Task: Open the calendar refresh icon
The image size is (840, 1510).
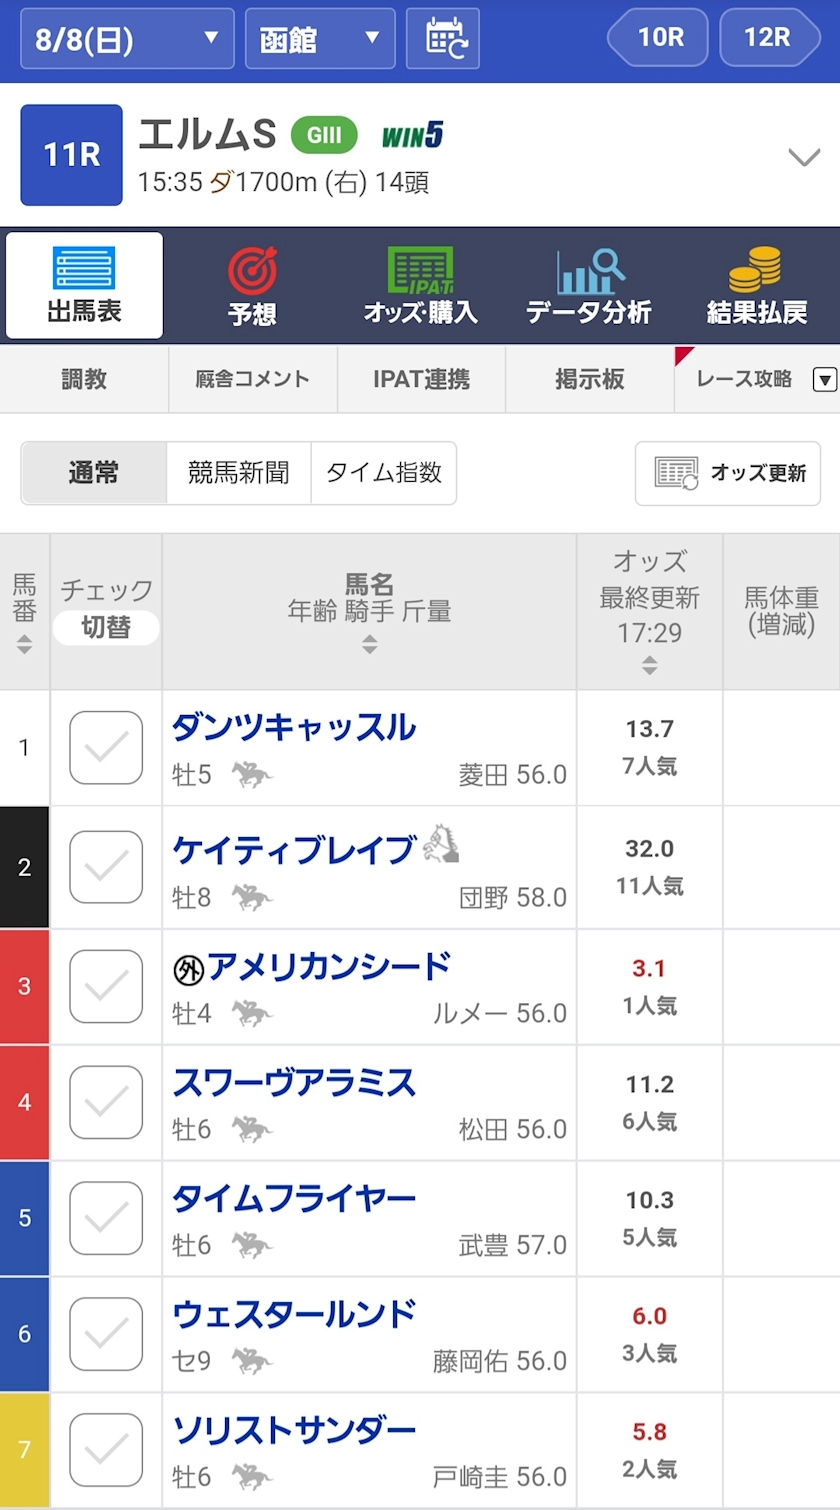Action: tap(448, 39)
